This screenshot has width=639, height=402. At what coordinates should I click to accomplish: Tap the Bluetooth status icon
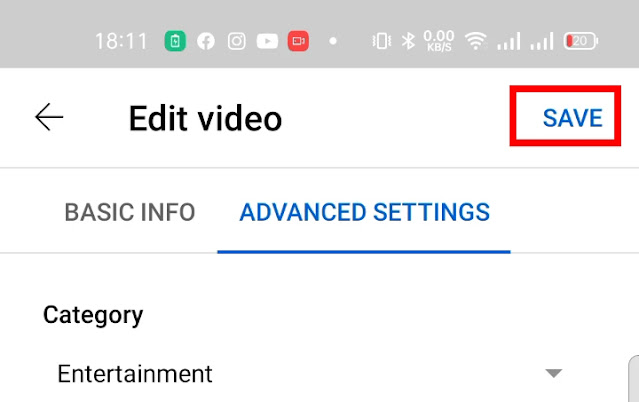(x=408, y=41)
